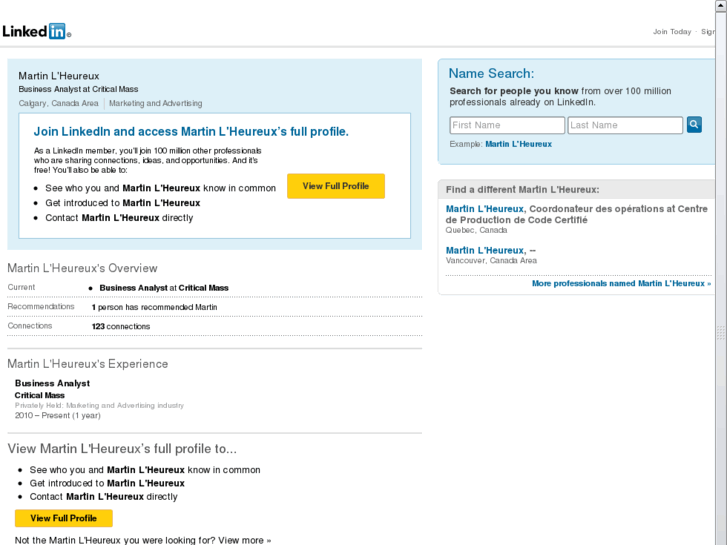Click '1 person has recommended Martin'
The width and height of the screenshot is (727, 545).
point(154,307)
